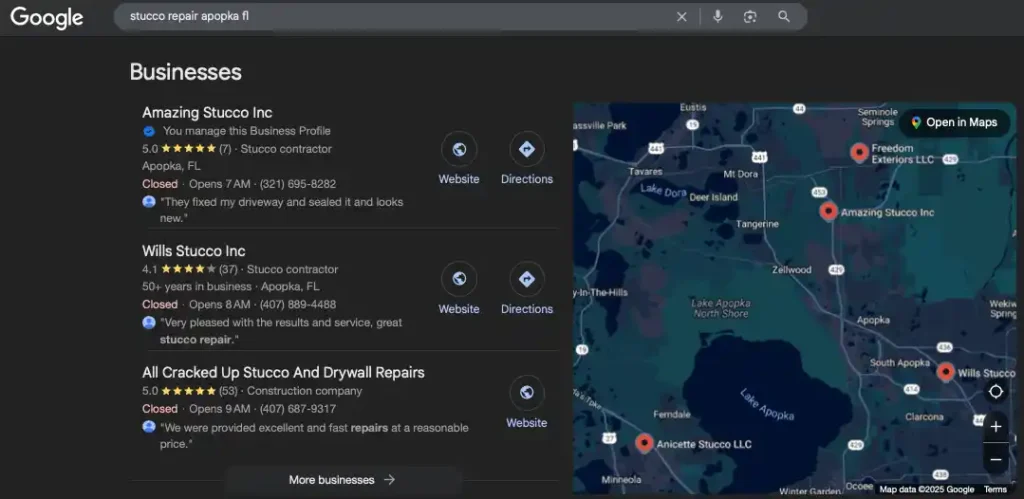Open Wills Stucco Inc website globe icon
Viewport: 1024px width, 499px height.
(x=459, y=280)
